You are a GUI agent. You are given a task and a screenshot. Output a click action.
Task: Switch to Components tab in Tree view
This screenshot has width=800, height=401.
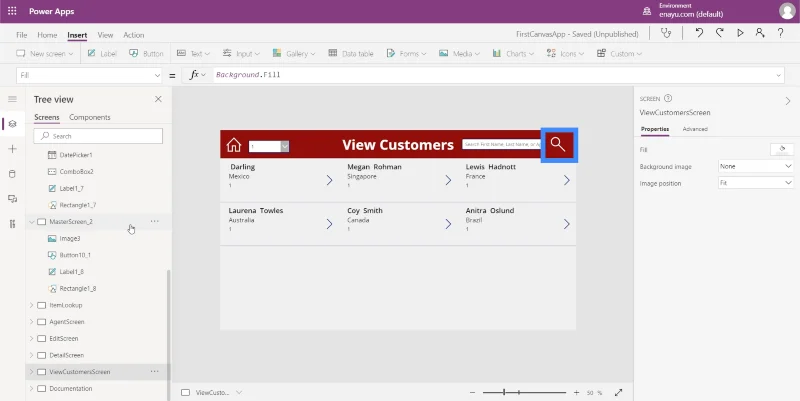(90, 117)
